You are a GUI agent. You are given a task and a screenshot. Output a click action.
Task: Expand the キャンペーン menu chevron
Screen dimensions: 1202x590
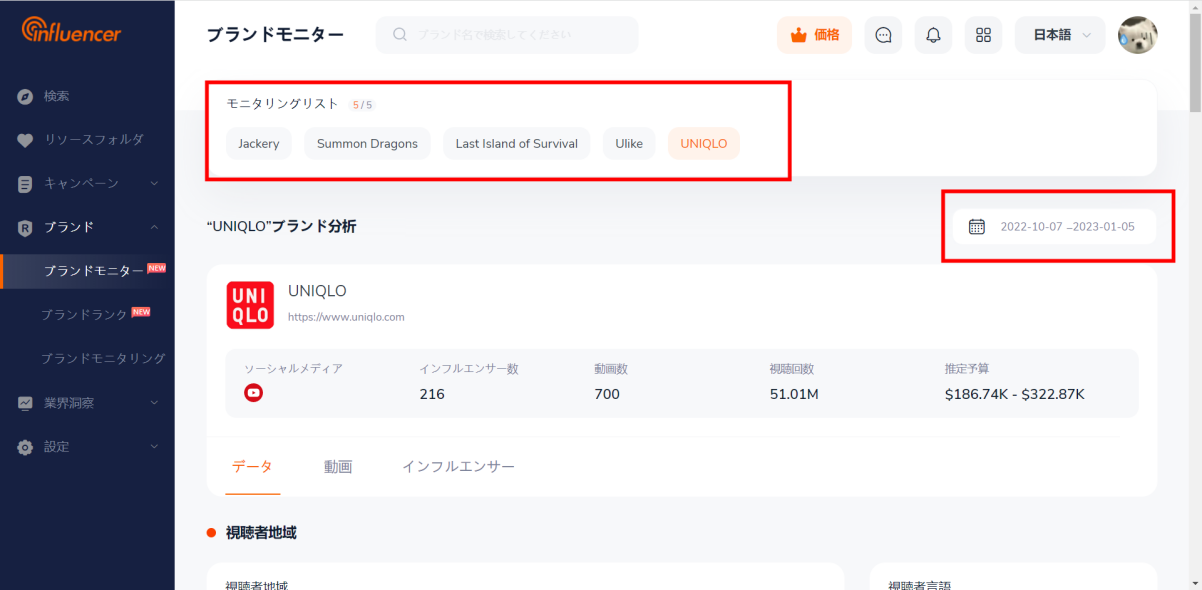(x=154, y=184)
